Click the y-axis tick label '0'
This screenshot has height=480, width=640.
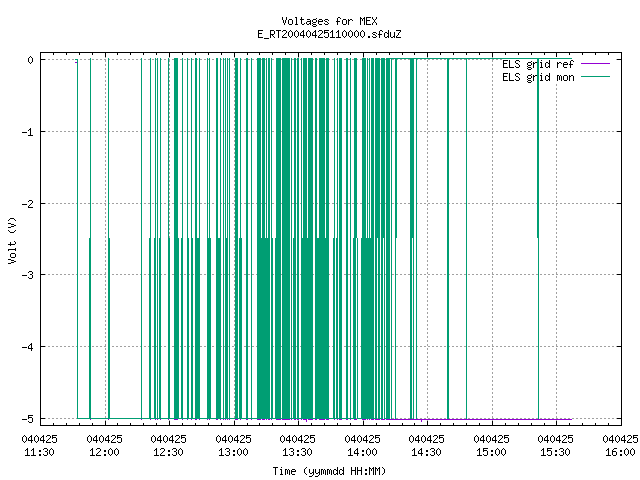click(31, 60)
